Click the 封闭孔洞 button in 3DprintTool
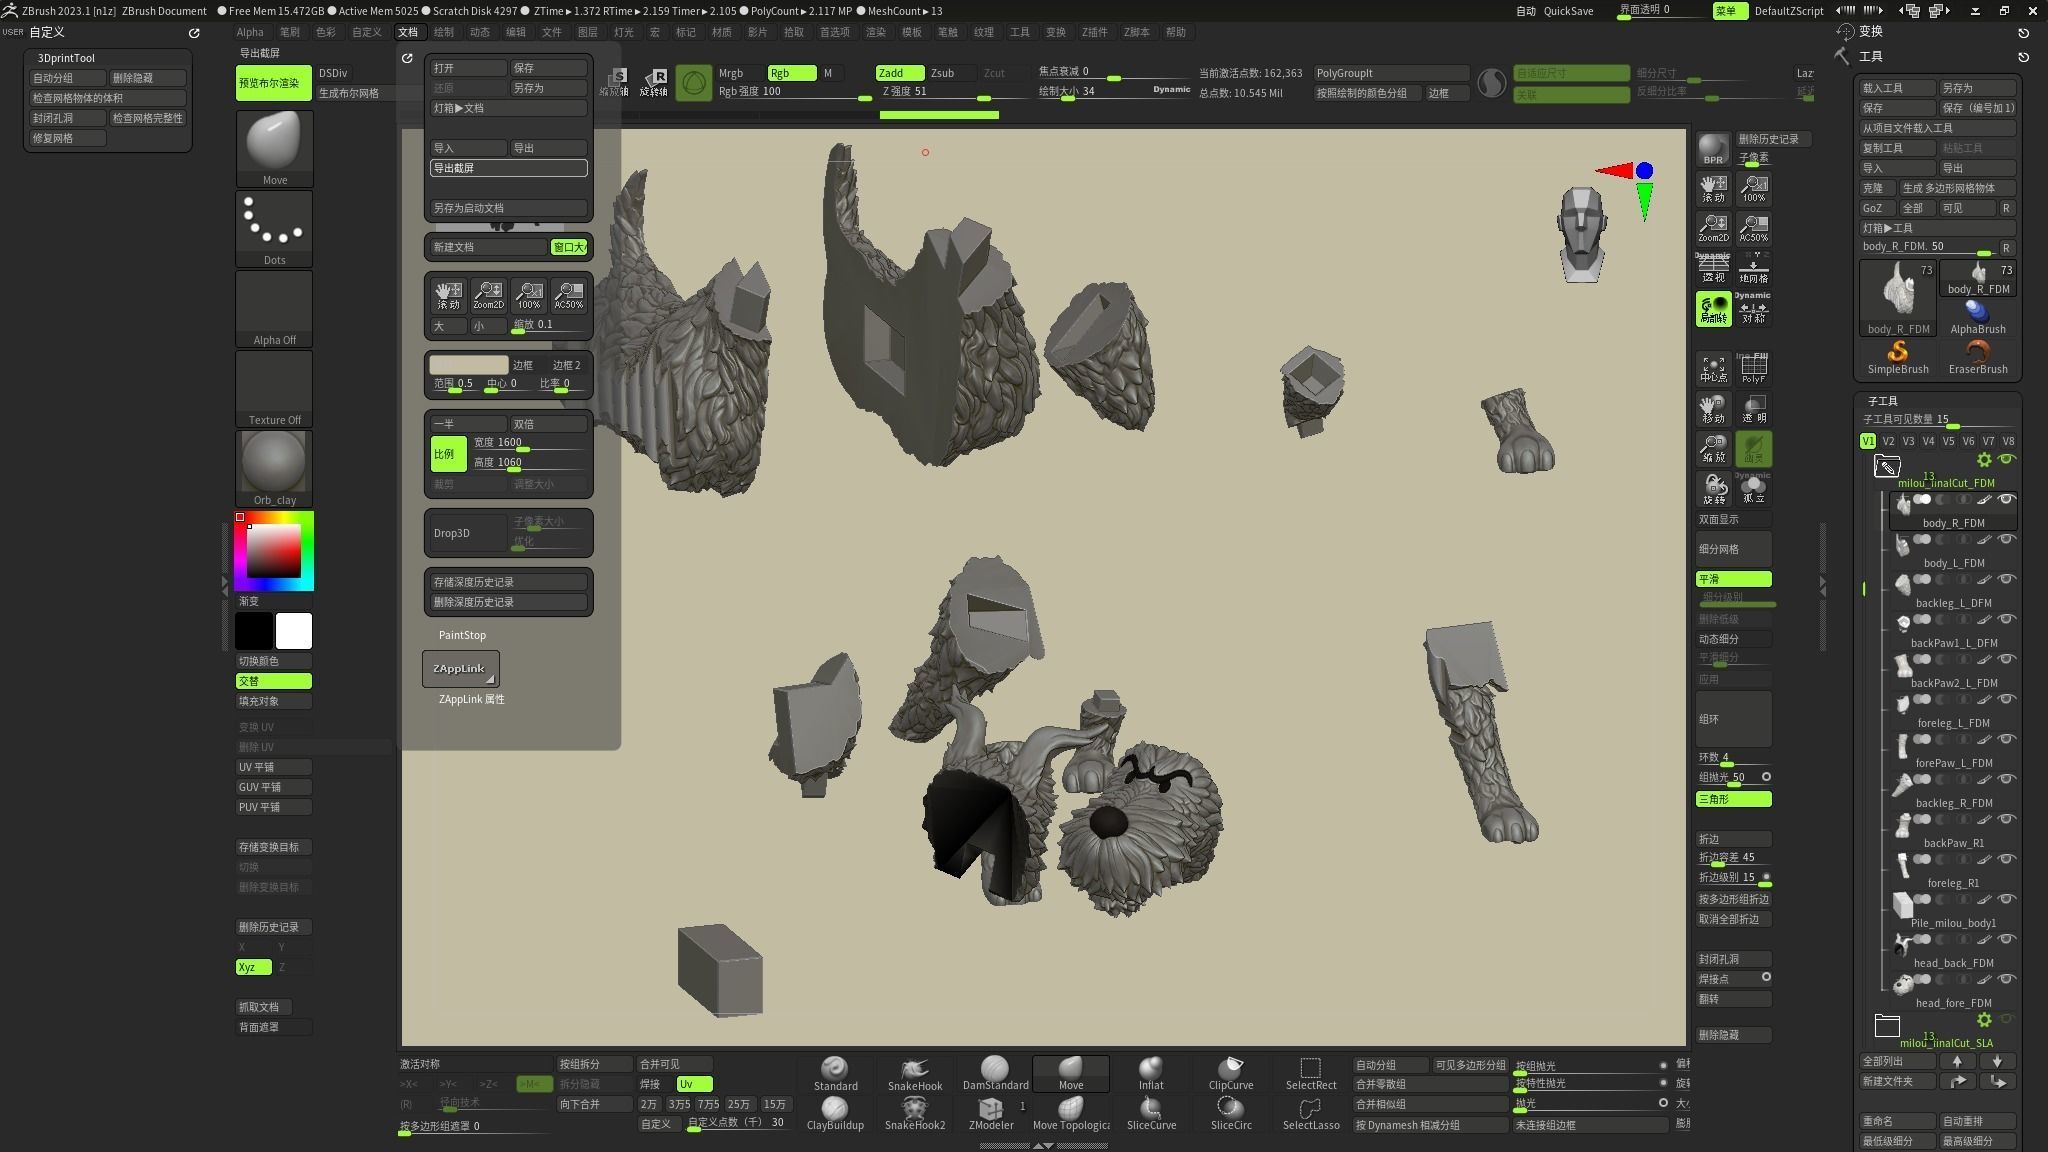This screenshot has height=1152, width=2048. [65, 118]
